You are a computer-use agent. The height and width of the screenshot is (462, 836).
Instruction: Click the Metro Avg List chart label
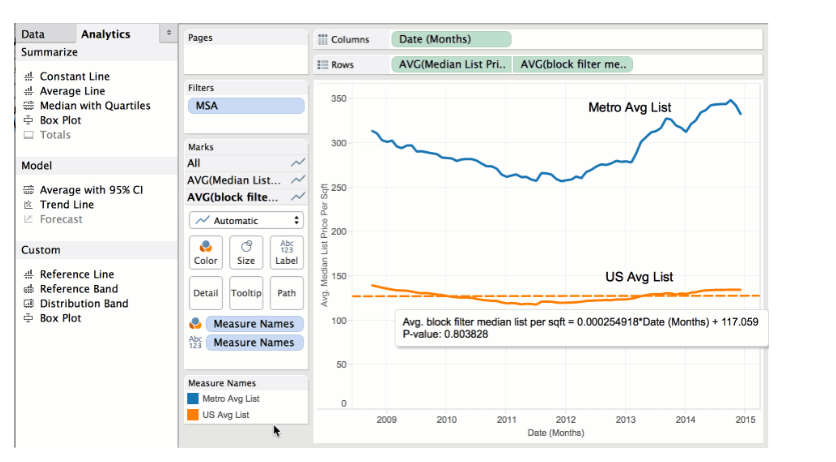pyautogui.click(x=630, y=108)
